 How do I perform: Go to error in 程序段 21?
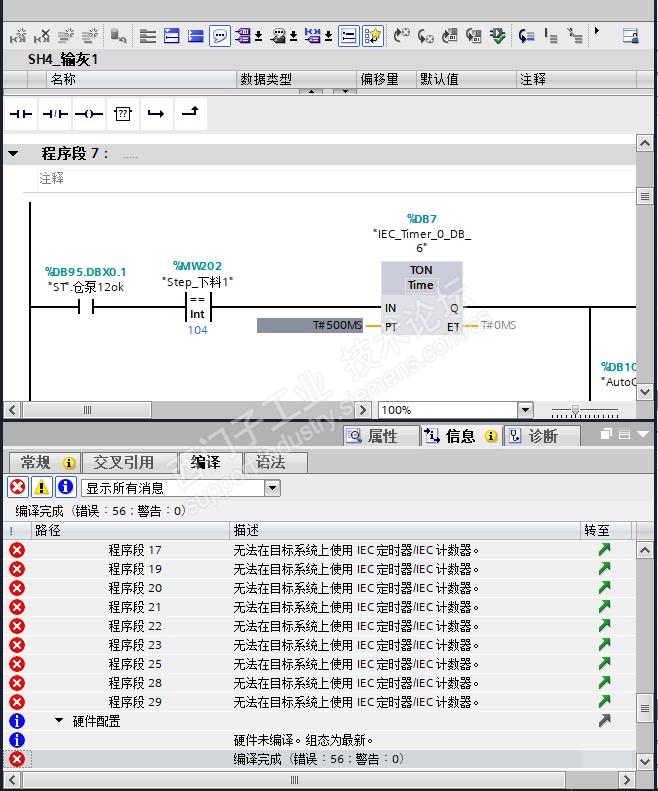pyautogui.click(x=605, y=606)
